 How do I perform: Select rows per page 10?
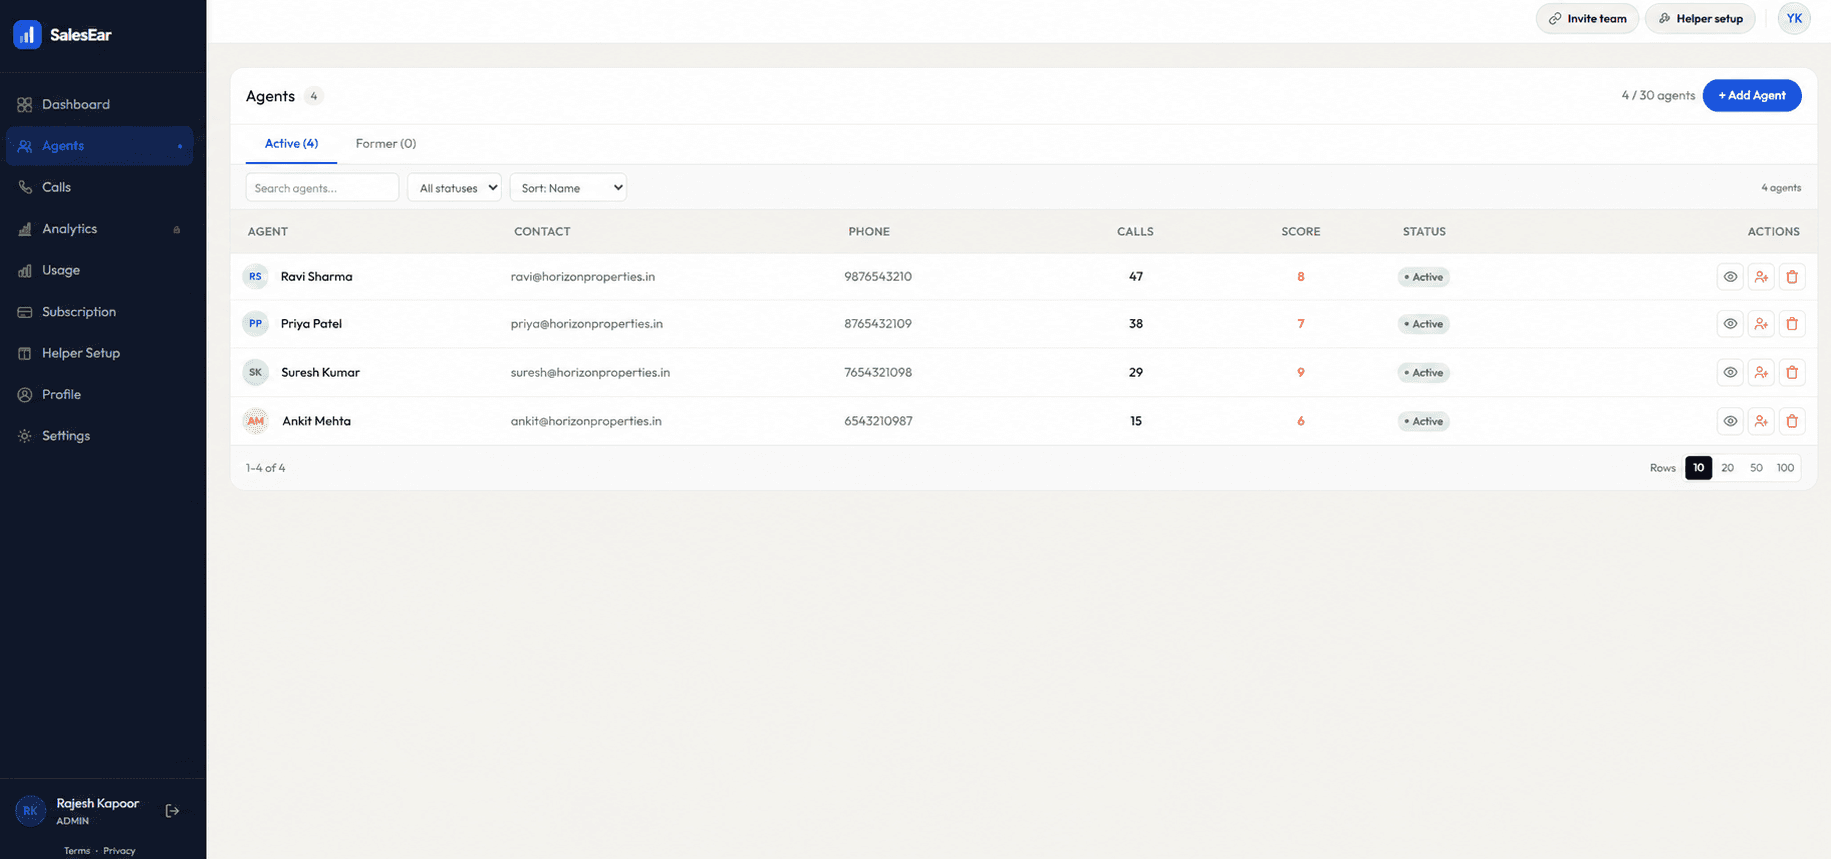(1698, 468)
